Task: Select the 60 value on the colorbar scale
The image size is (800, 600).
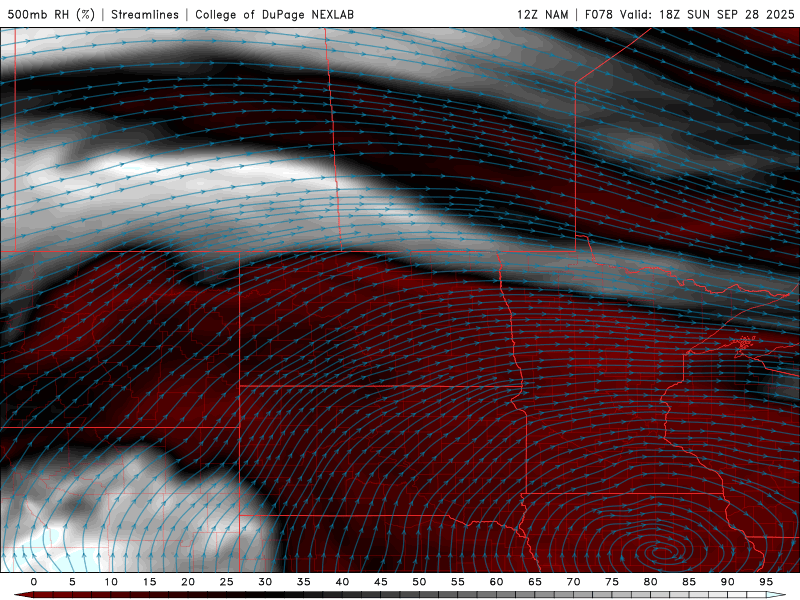Action: tap(496, 582)
